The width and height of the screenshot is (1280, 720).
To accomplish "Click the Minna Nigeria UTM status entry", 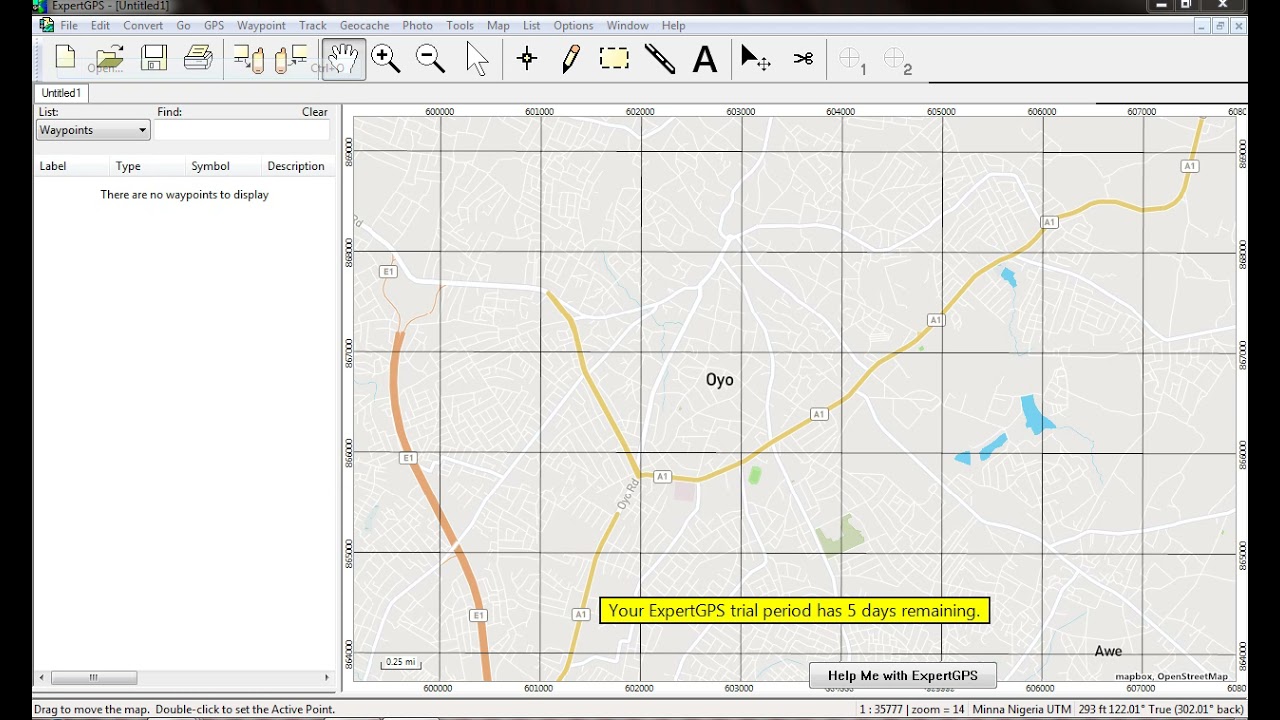I will (x=1021, y=709).
